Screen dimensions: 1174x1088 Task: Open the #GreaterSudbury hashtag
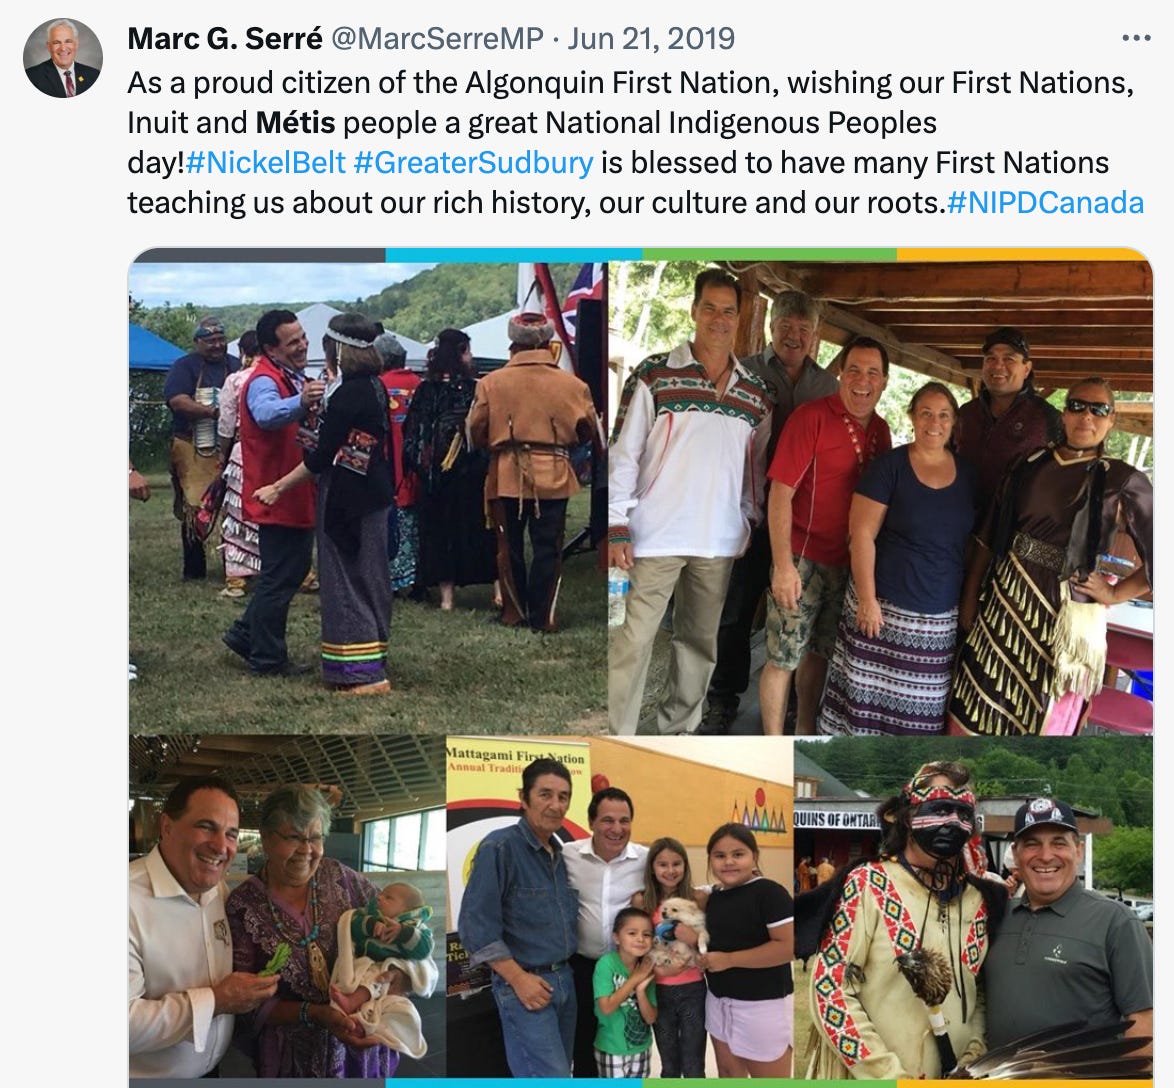(x=473, y=162)
